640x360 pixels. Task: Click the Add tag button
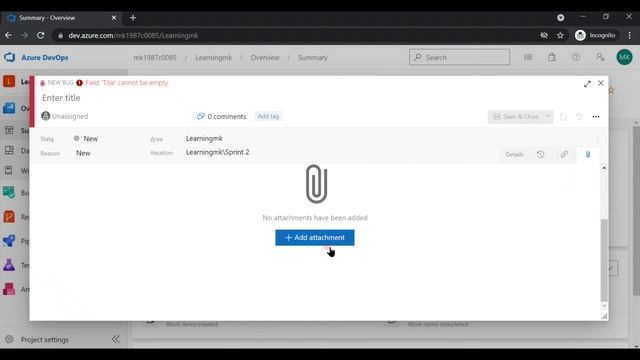(x=268, y=116)
